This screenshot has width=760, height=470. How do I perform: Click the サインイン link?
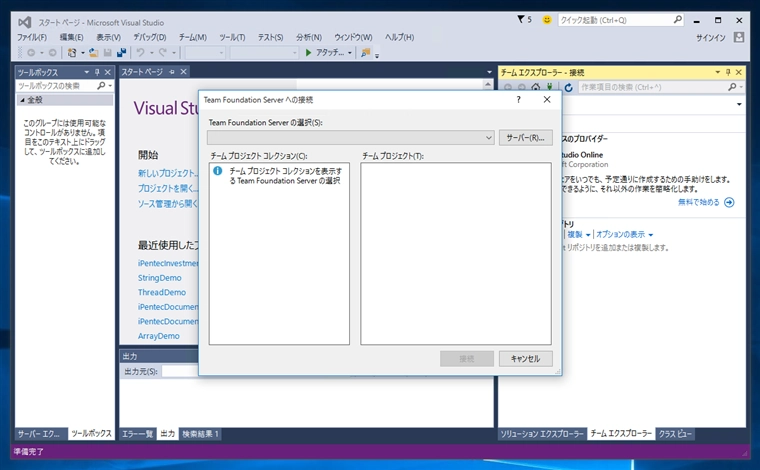coord(711,38)
